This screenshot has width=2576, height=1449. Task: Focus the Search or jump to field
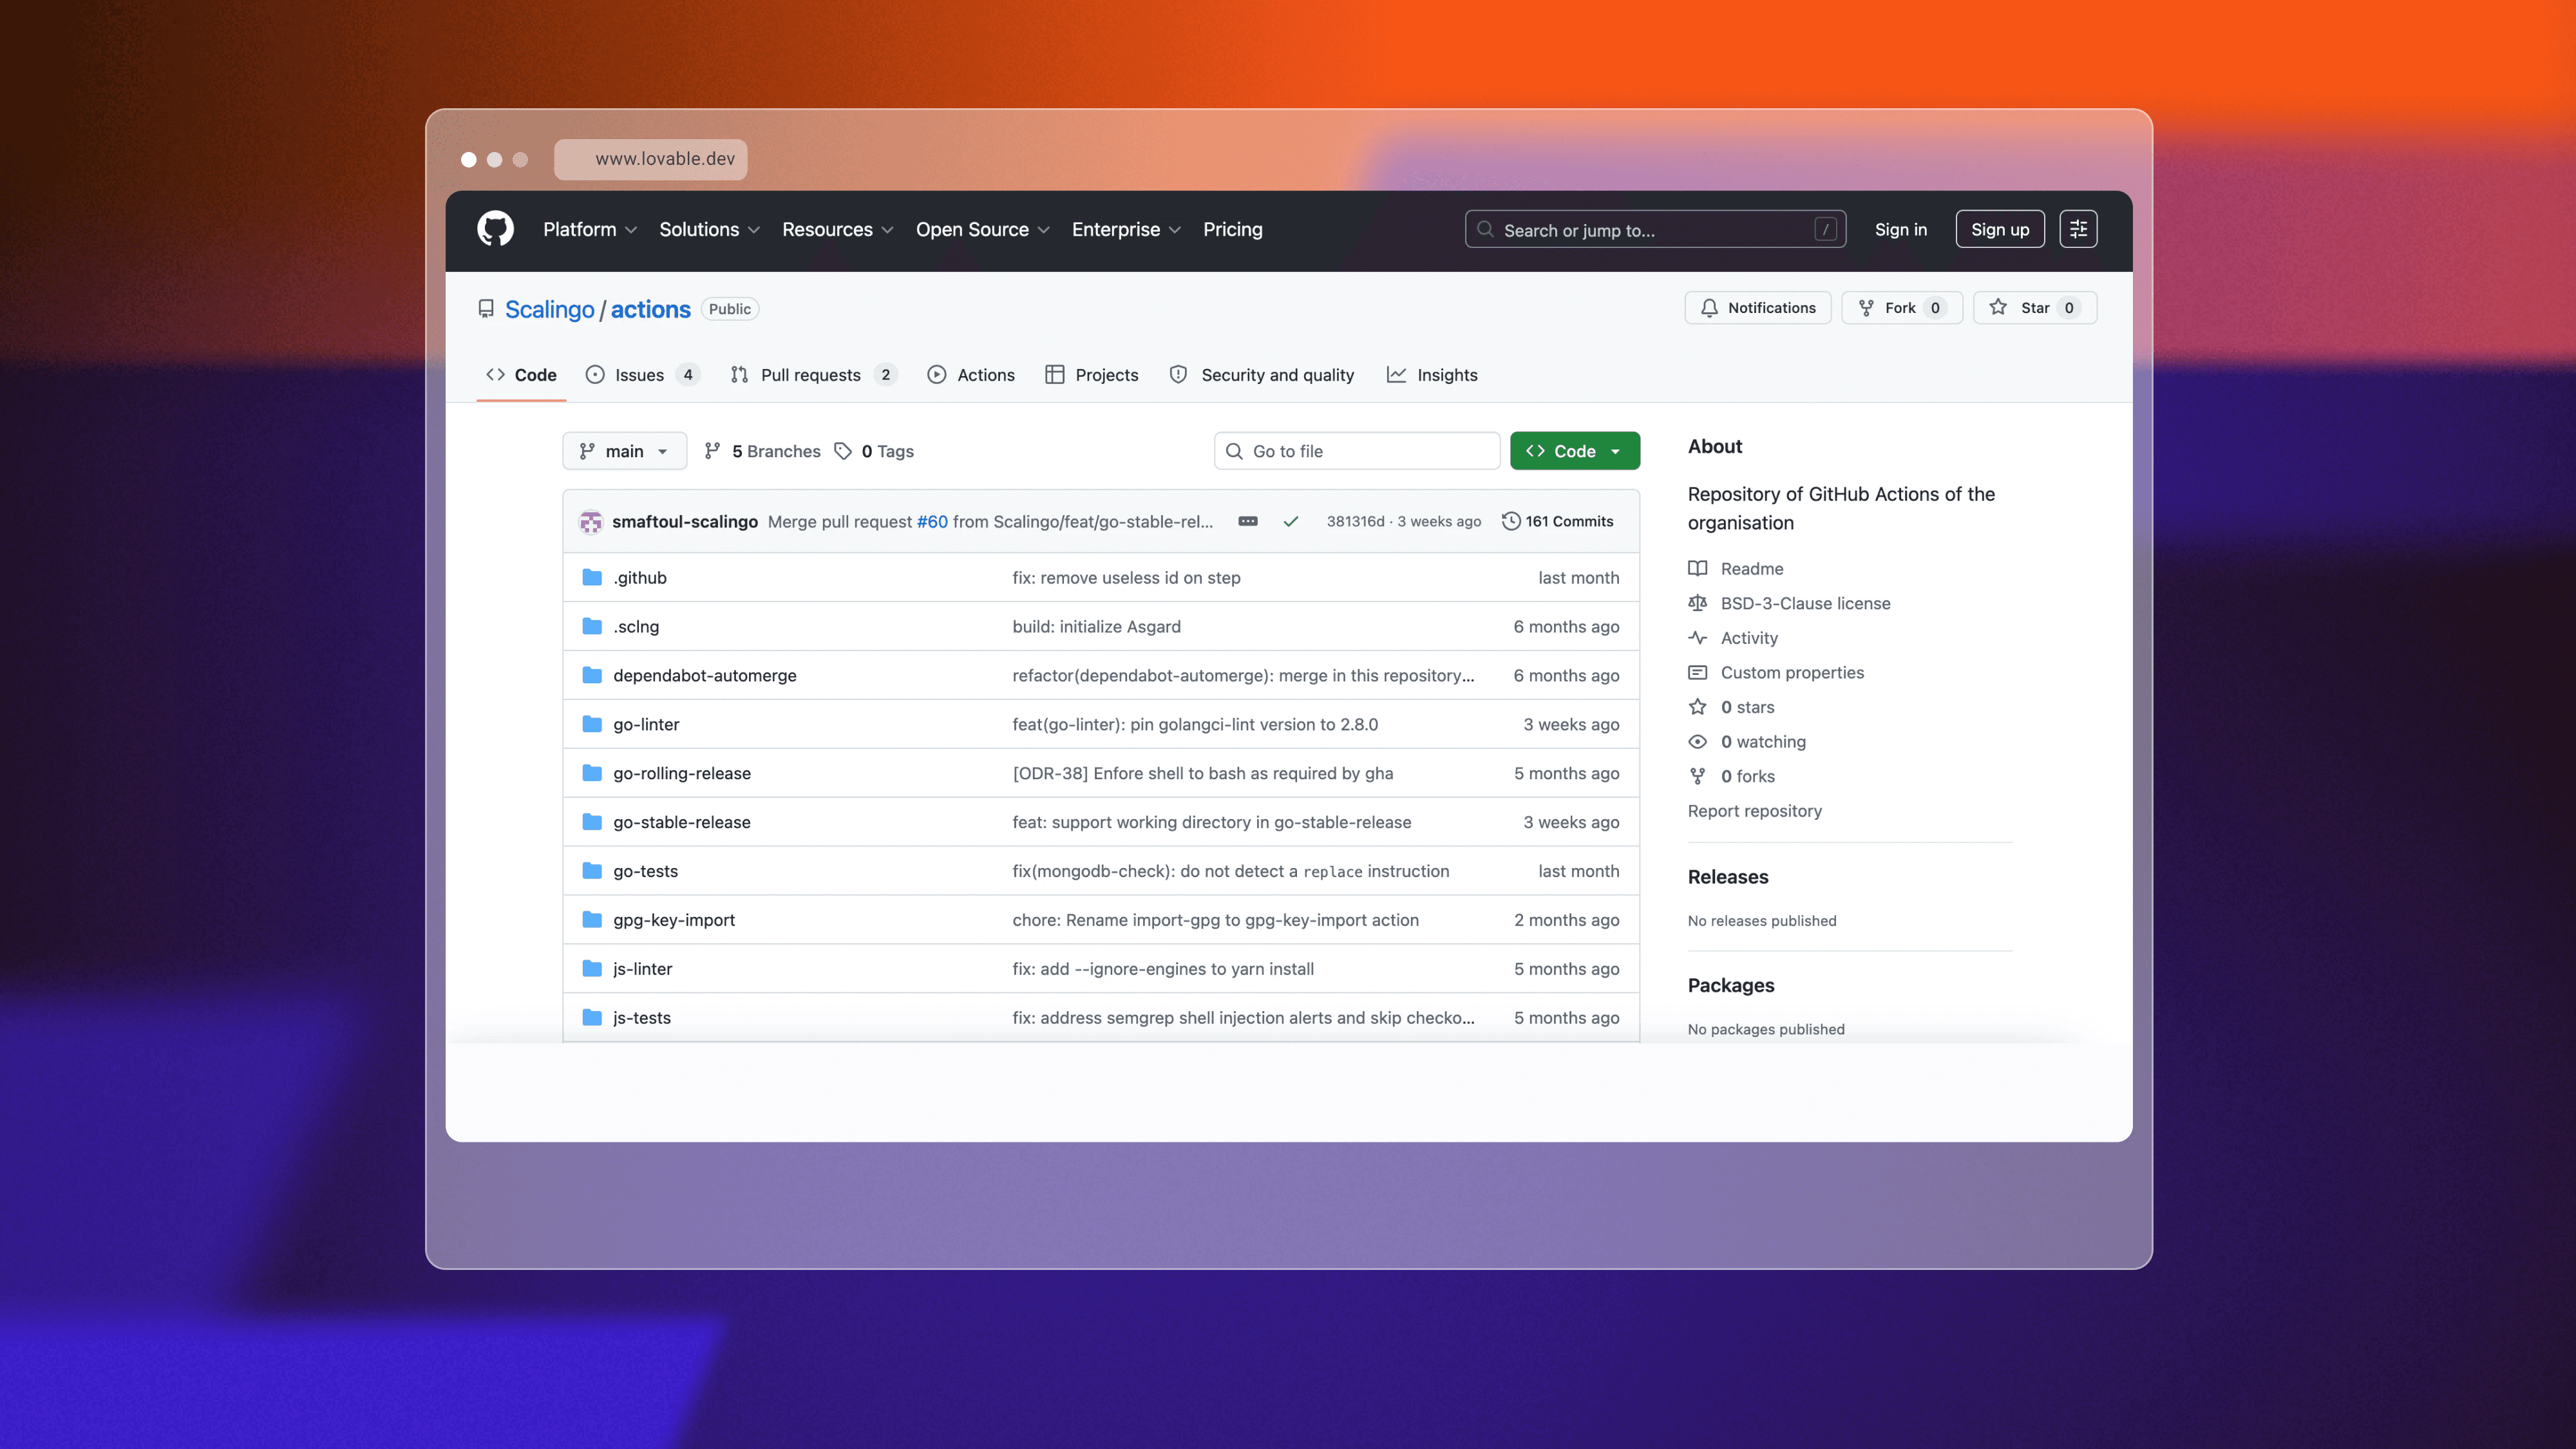1655,229
